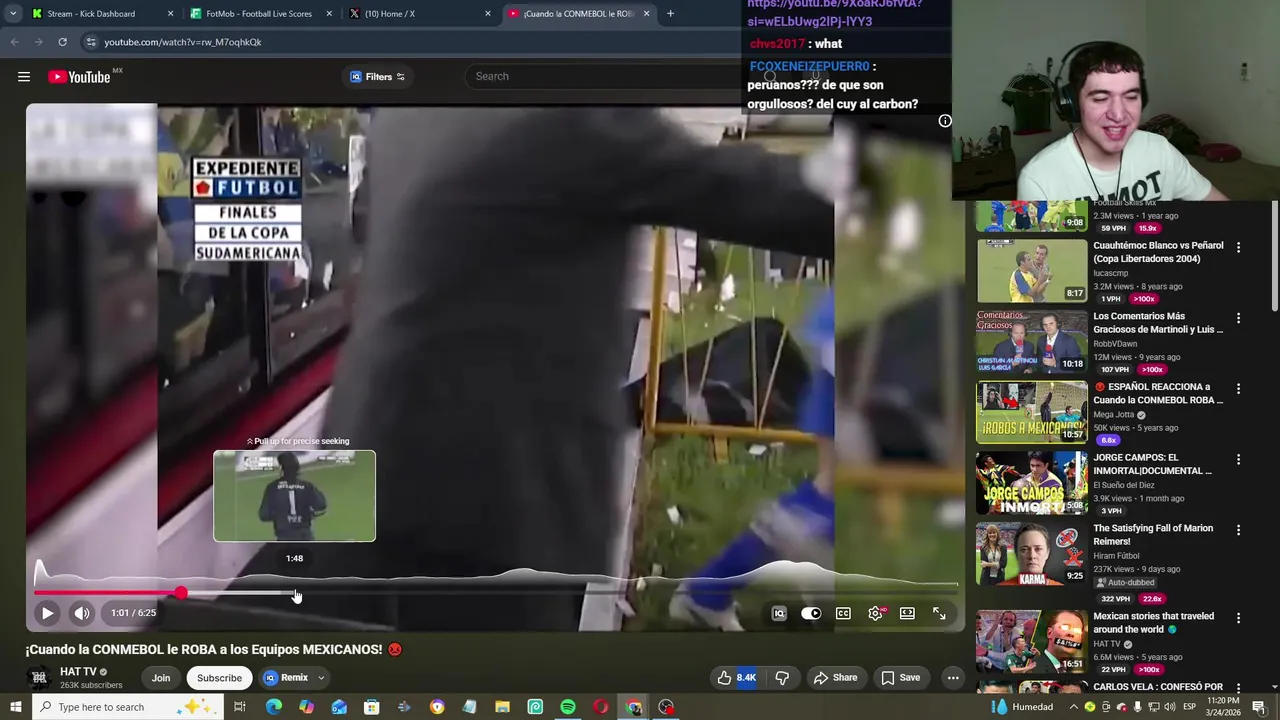Open Los Comentarios Más Graciosos de Martinoli video
This screenshot has height=720, width=1280.
1032,342
